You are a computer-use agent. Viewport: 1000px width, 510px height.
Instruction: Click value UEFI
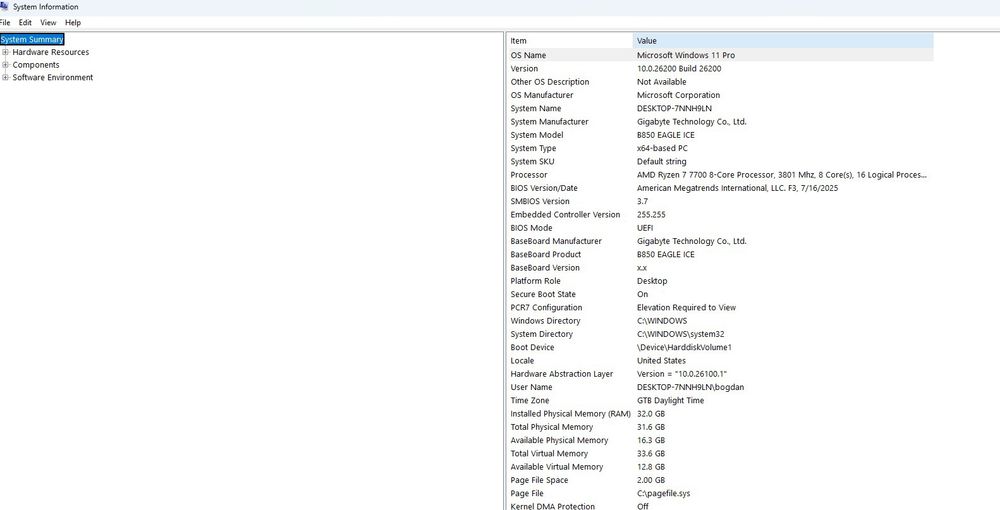tap(645, 228)
